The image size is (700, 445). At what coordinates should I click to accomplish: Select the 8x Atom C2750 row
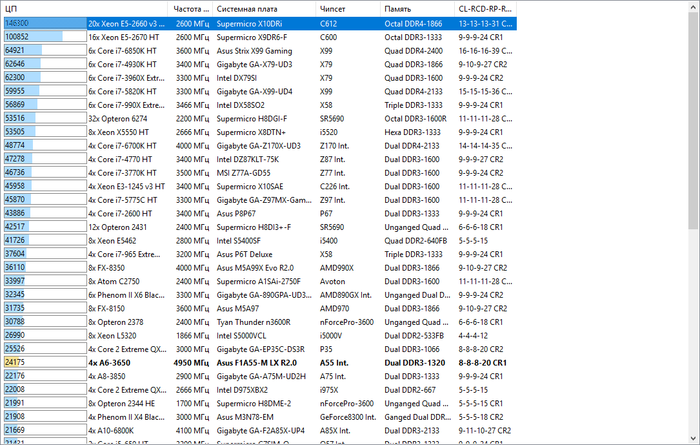click(260, 281)
